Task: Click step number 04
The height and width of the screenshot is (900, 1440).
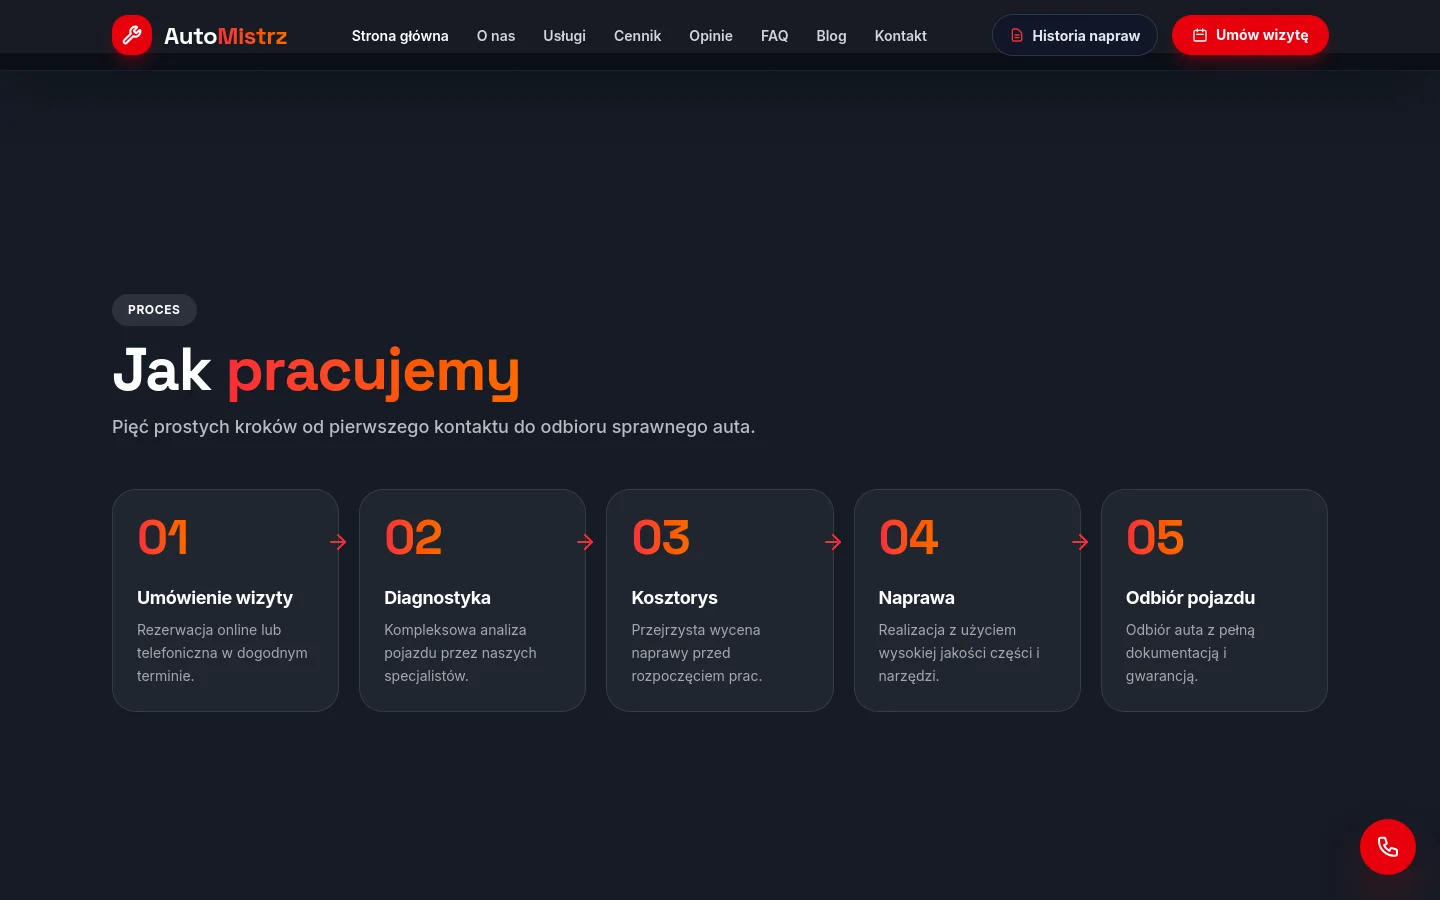Action: click(x=908, y=538)
